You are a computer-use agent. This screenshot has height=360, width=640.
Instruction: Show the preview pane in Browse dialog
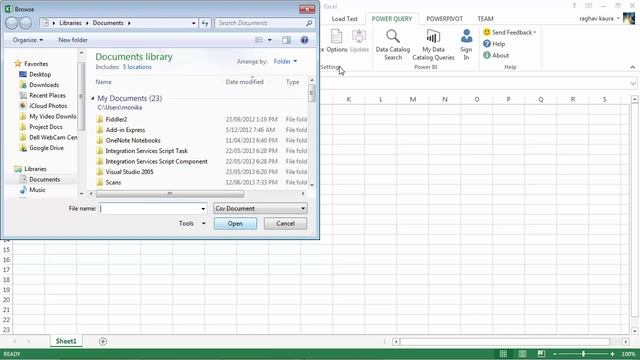tap(287, 40)
